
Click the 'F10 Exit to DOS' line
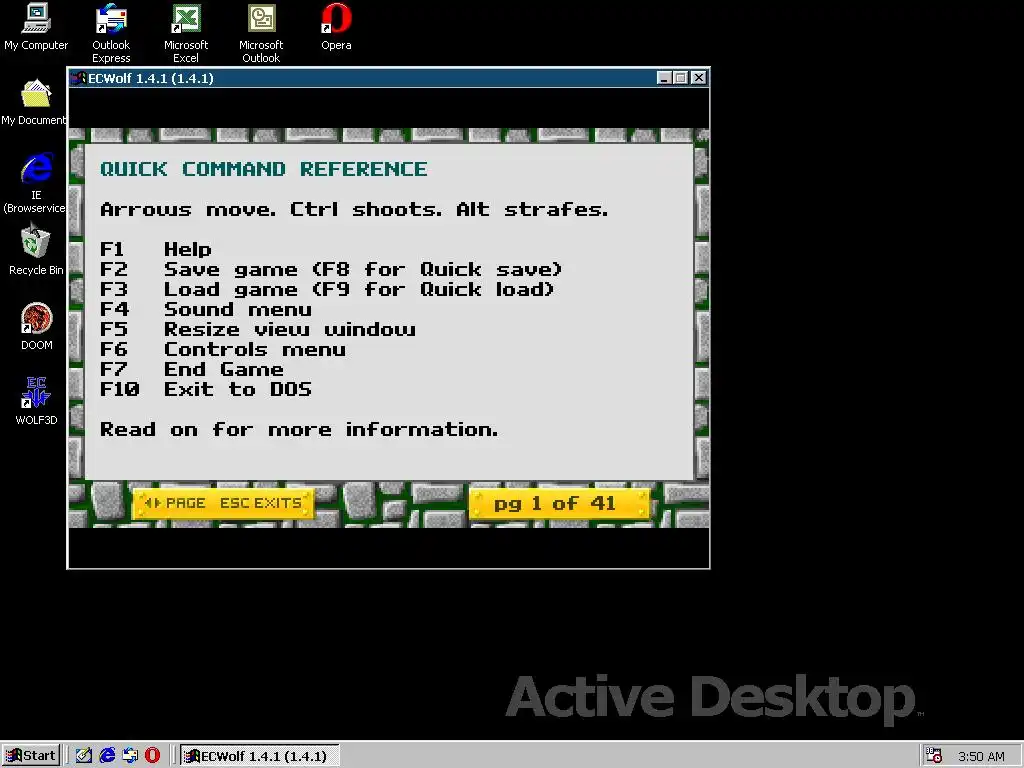pyautogui.click(x=206, y=390)
